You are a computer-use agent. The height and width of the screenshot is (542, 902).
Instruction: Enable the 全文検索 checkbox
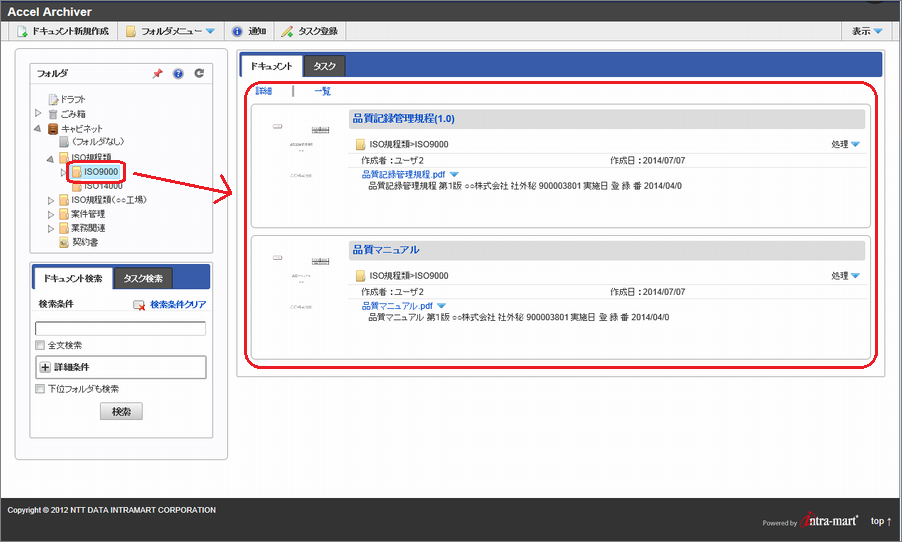(x=40, y=345)
